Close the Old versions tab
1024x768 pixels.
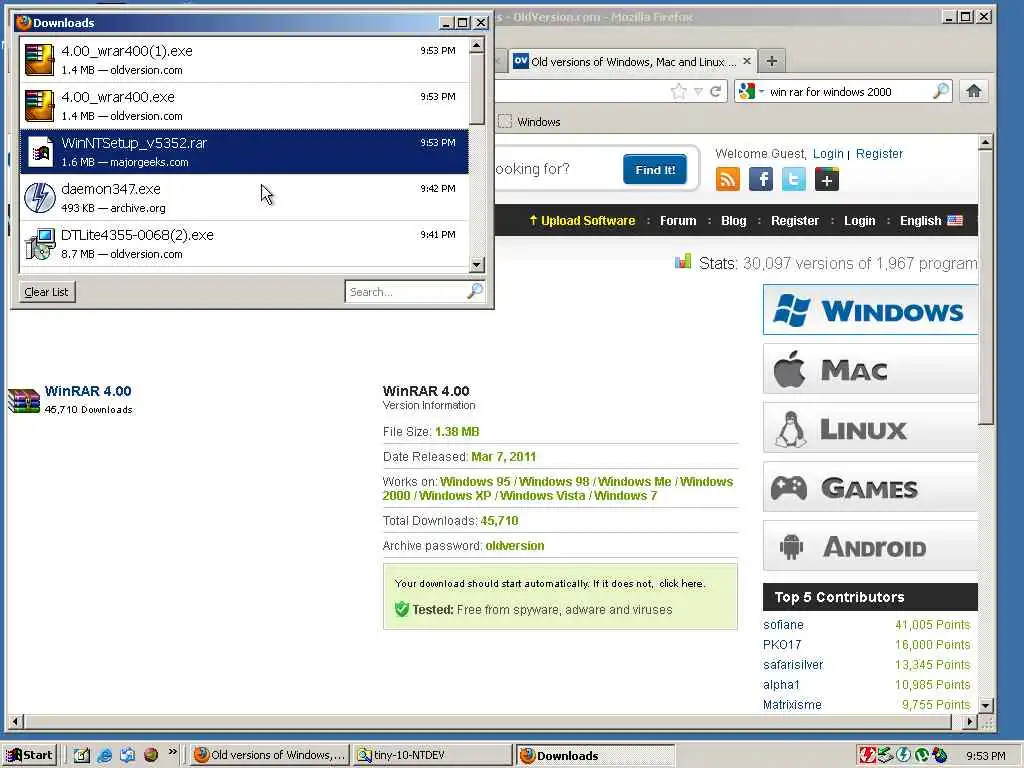746,61
